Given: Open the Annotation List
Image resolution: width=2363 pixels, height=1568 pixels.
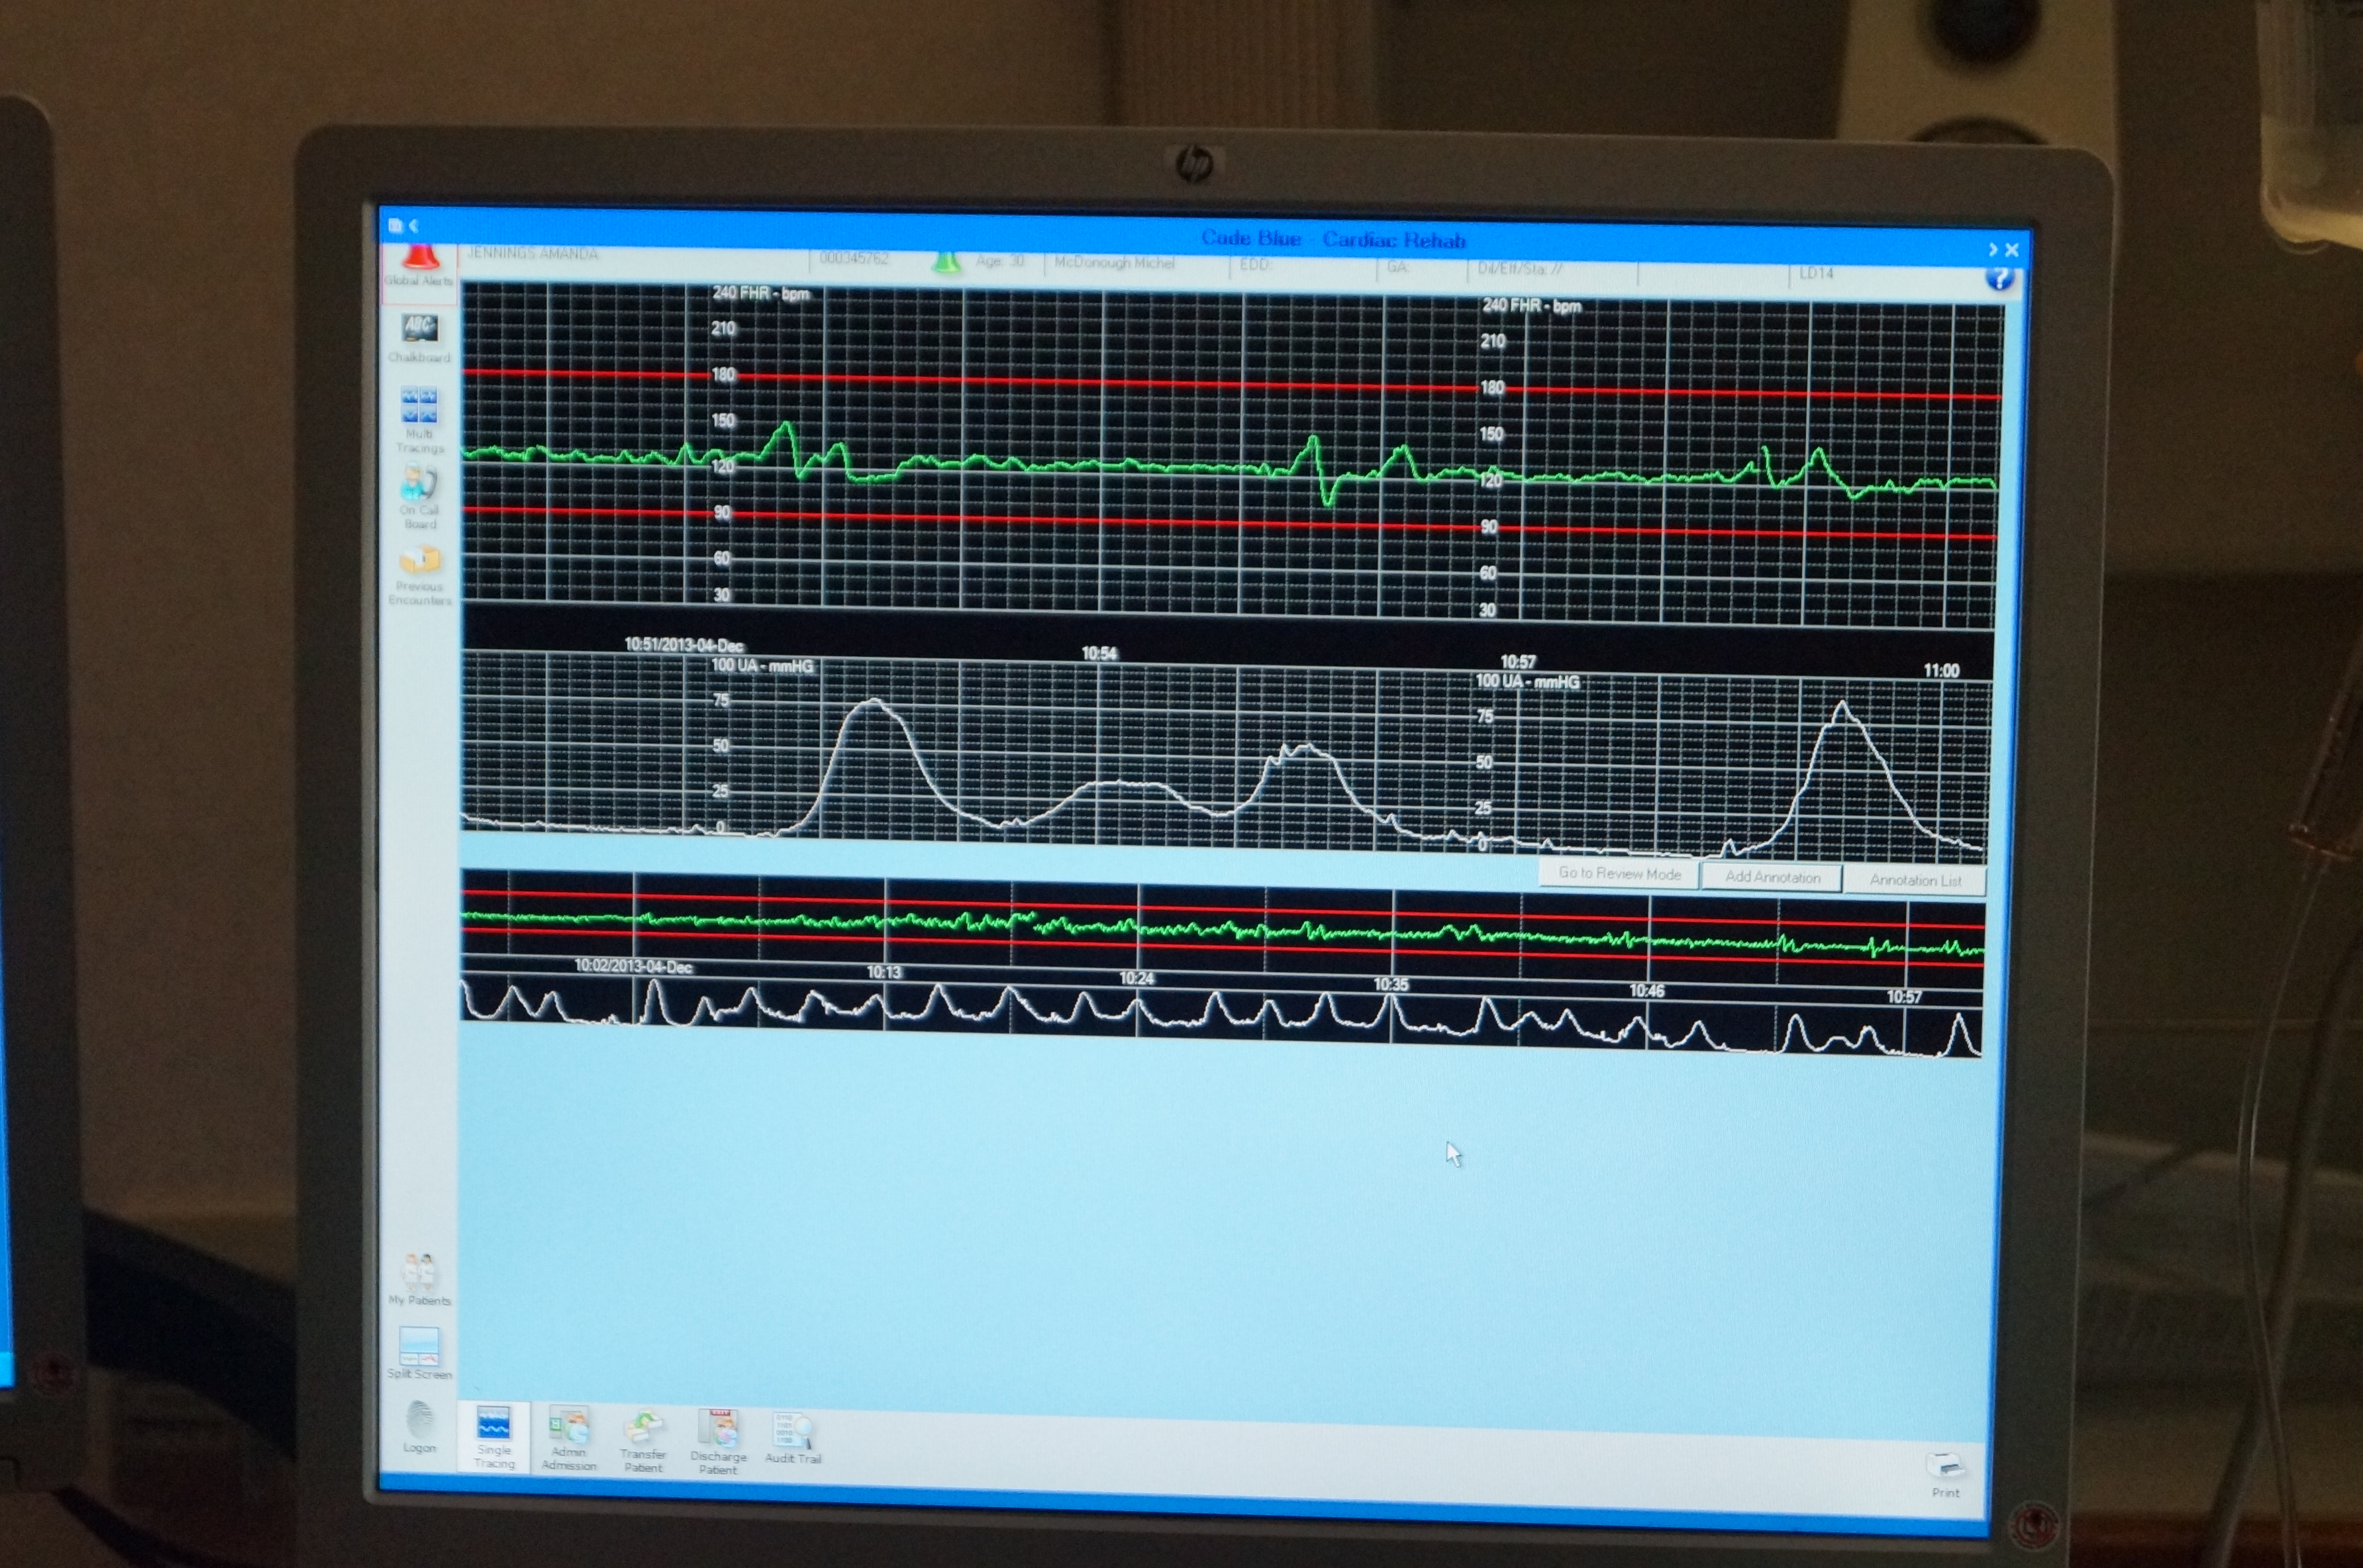Looking at the screenshot, I should (x=1914, y=880).
